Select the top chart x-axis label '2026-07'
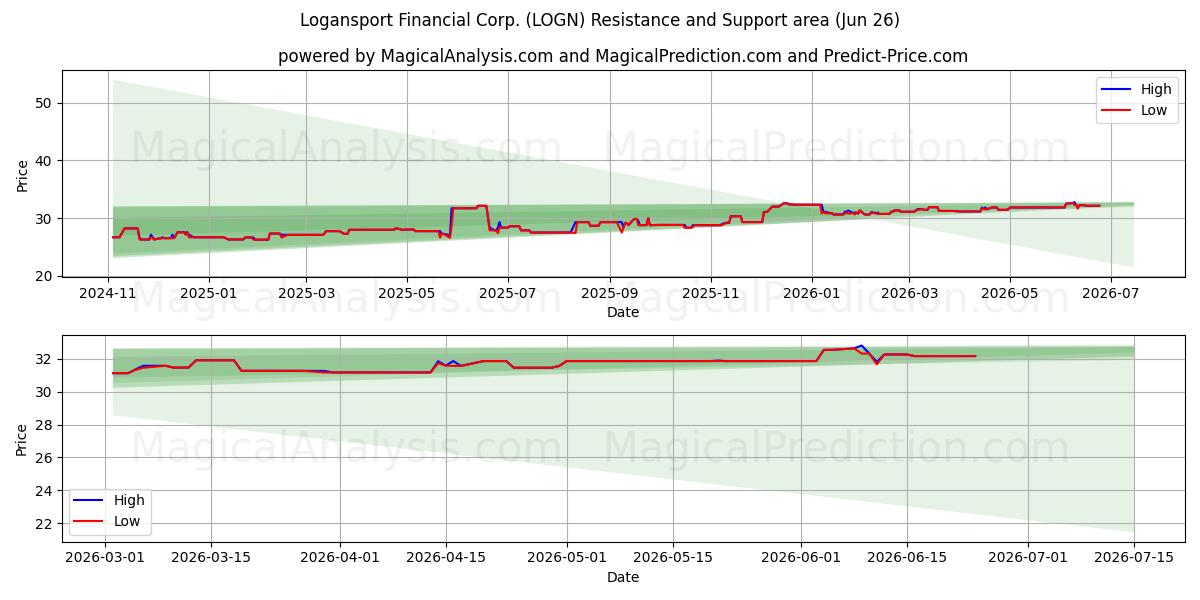The width and height of the screenshot is (1200, 600). click(1110, 296)
